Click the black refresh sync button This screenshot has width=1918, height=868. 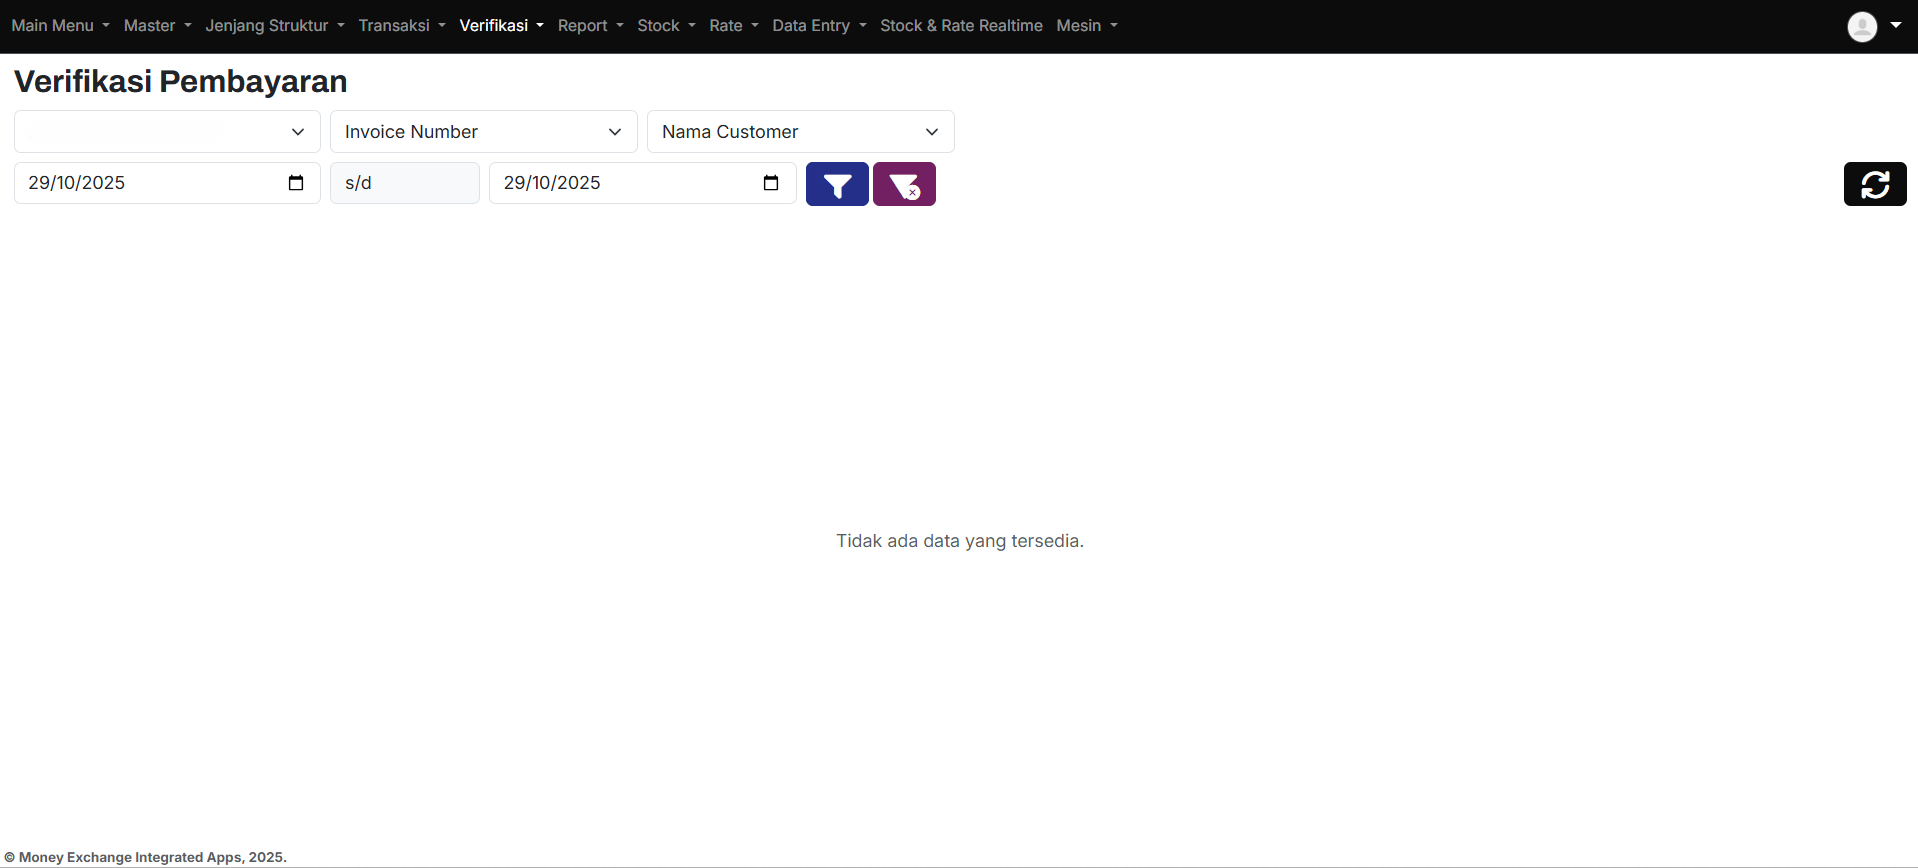1874,184
